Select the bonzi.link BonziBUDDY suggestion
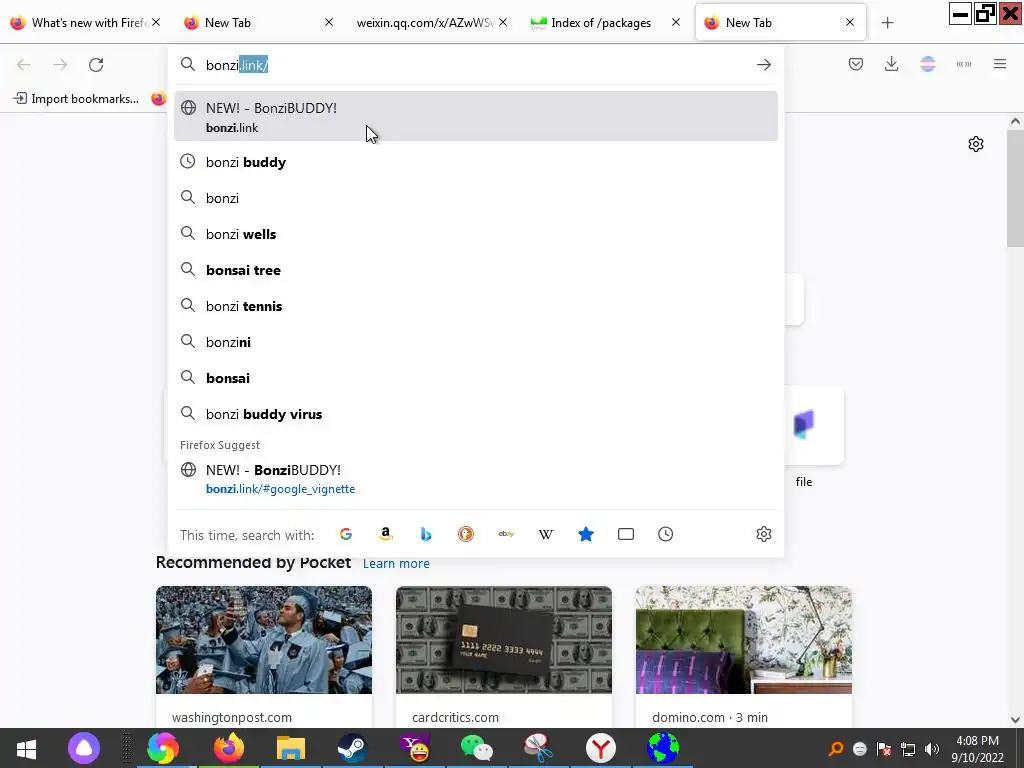The image size is (1024, 768). coord(475,116)
